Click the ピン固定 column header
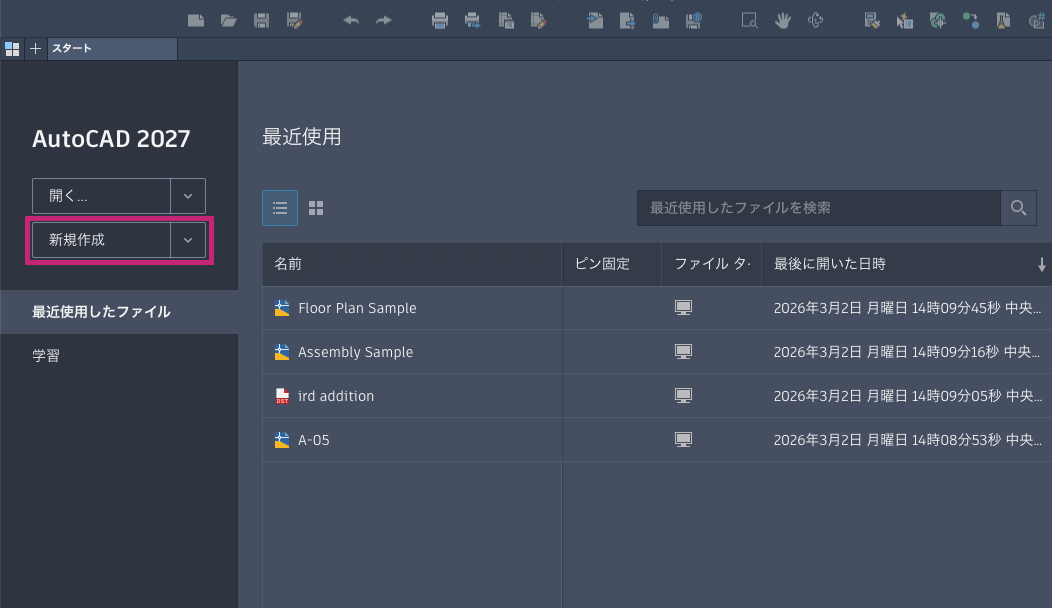 click(x=611, y=264)
